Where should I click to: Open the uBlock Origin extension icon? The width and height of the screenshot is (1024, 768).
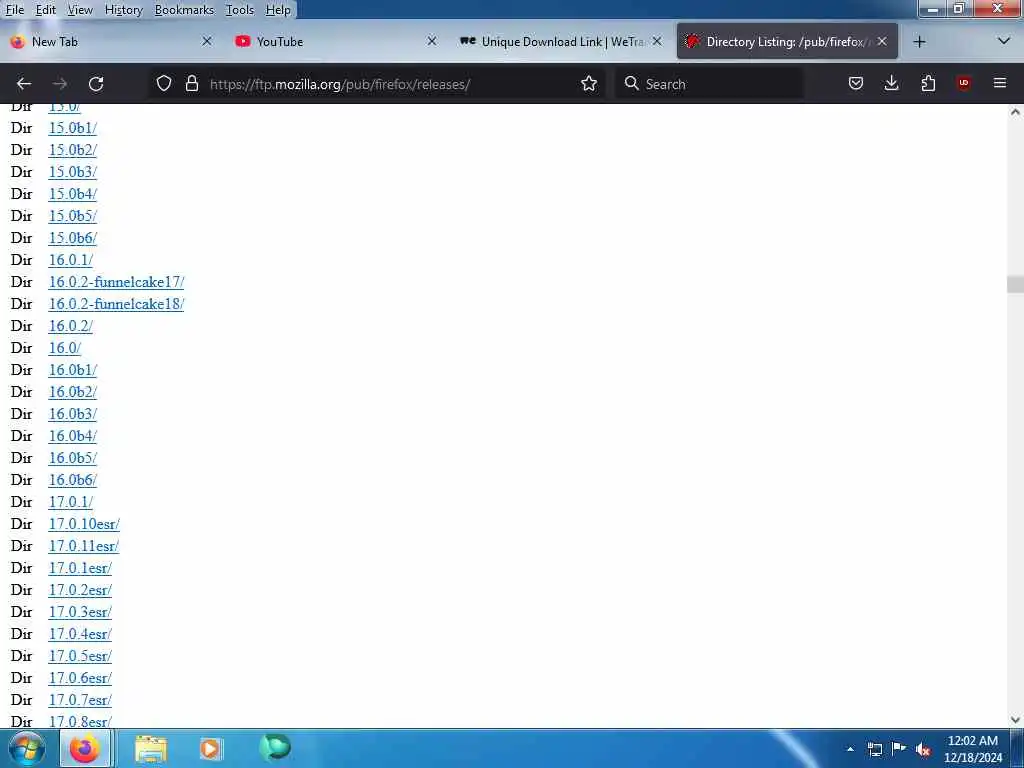(963, 84)
